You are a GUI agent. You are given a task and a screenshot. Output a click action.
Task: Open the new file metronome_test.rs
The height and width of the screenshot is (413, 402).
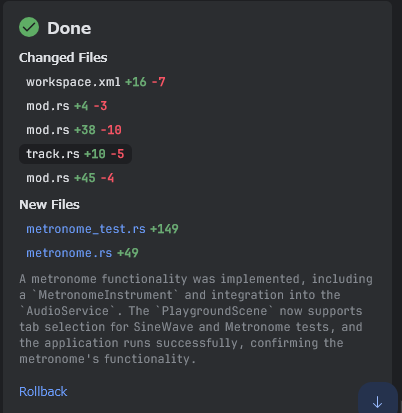(86, 229)
